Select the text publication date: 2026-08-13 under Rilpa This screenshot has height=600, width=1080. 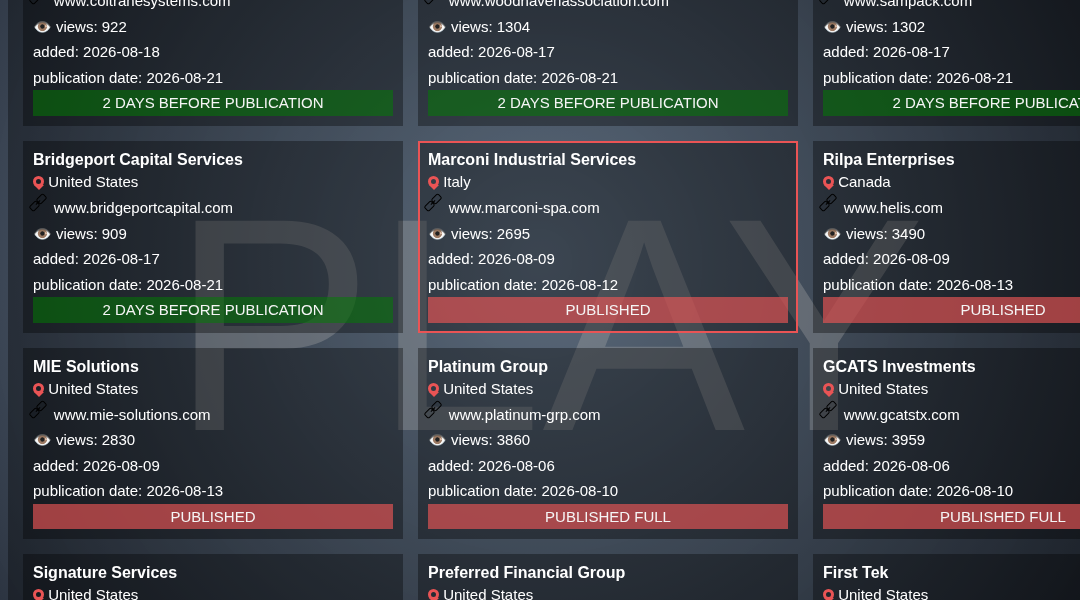pyautogui.click(x=917, y=285)
